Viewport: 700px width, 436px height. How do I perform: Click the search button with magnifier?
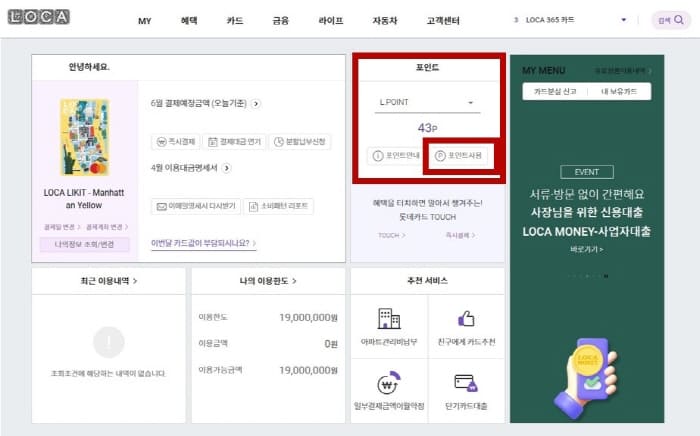pos(671,20)
